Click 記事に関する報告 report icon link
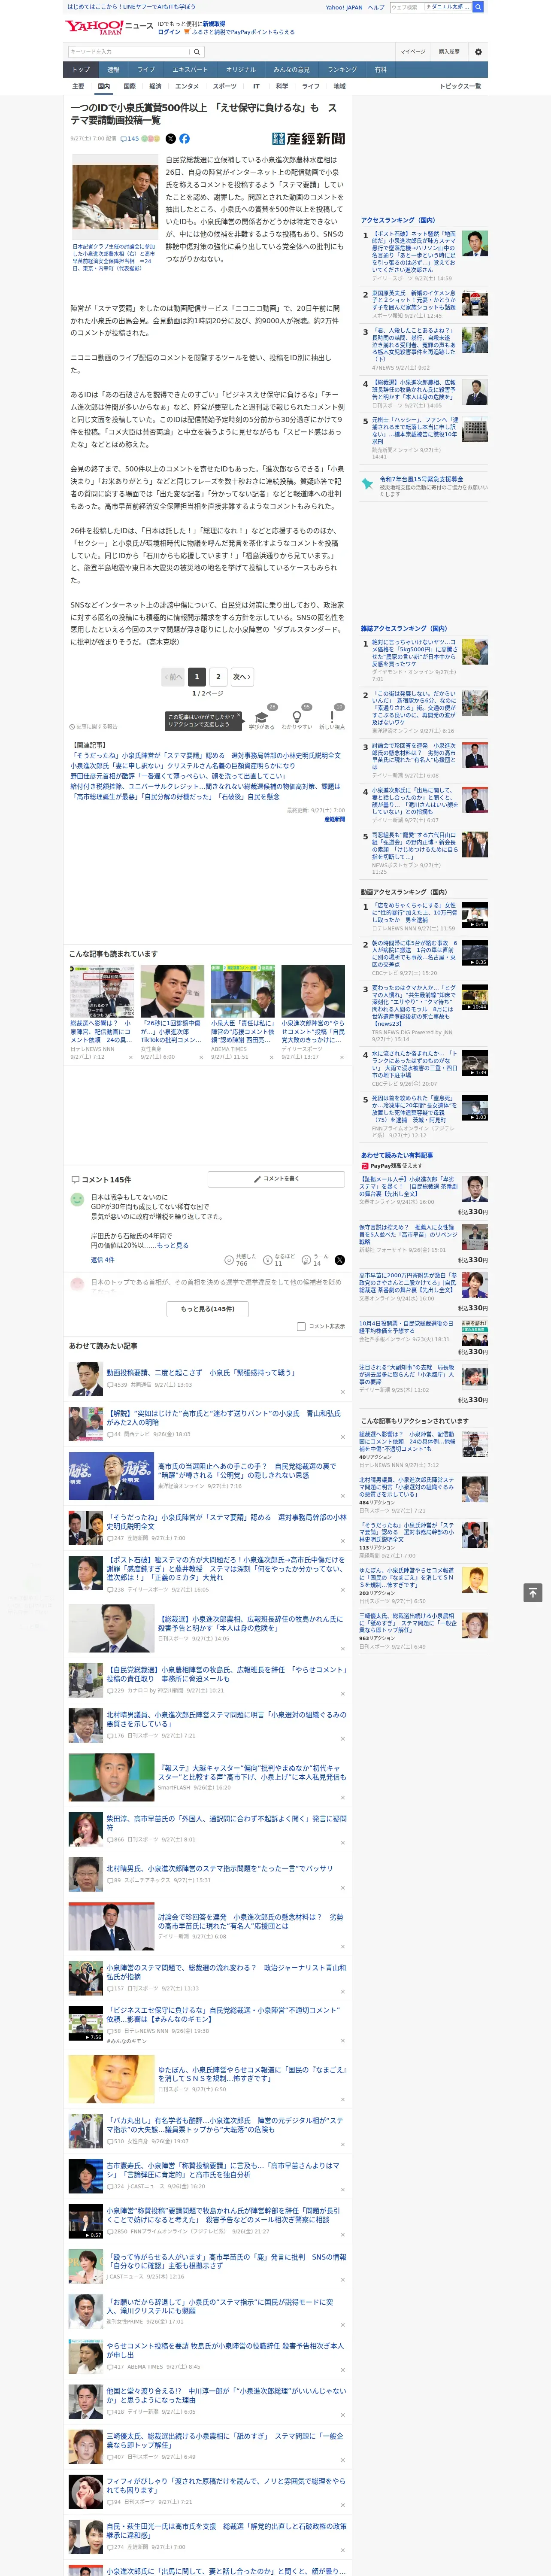Viewport: 551px width, 2576px height. (93, 726)
